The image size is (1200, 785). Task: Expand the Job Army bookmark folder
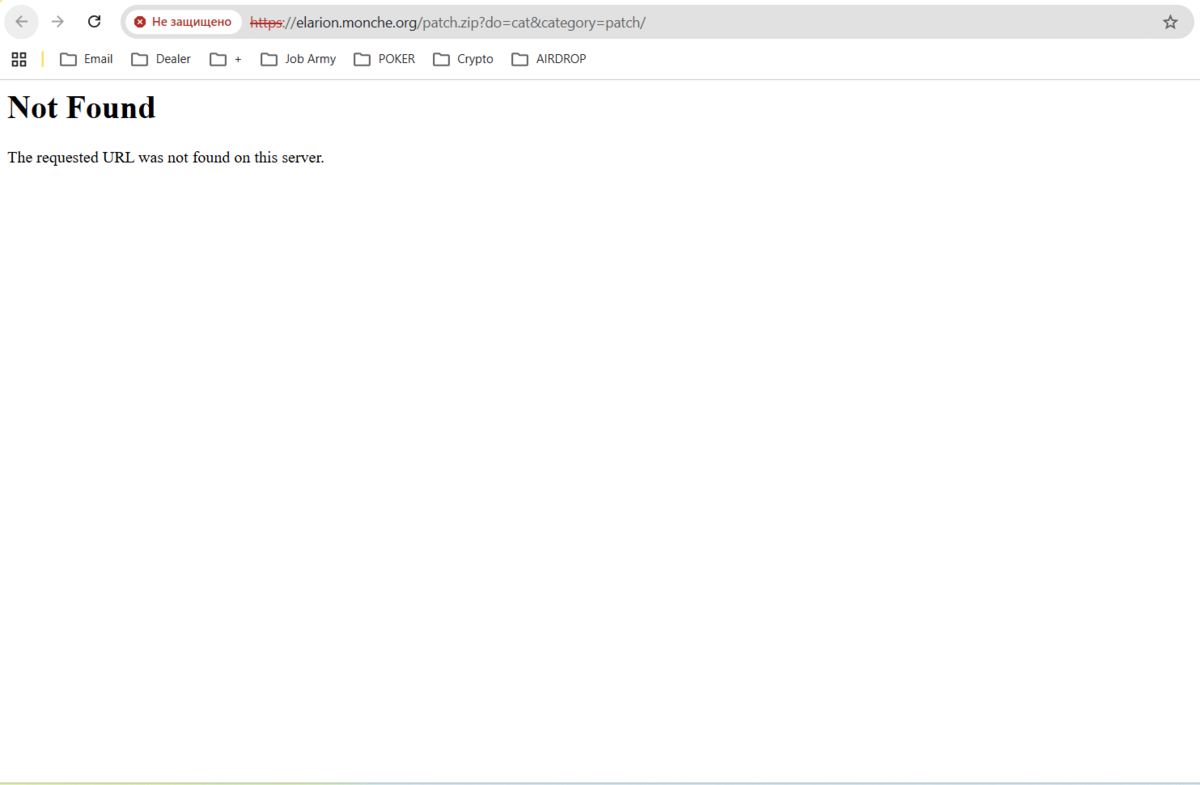[x=298, y=59]
